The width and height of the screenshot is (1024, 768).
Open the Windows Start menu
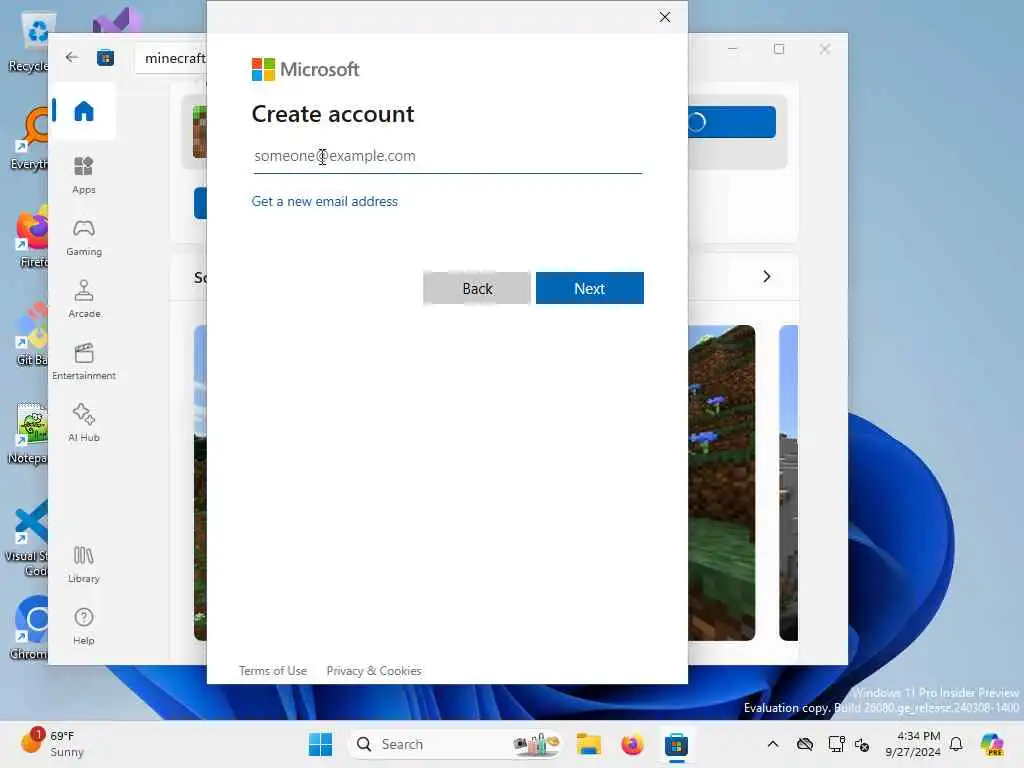[320, 744]
